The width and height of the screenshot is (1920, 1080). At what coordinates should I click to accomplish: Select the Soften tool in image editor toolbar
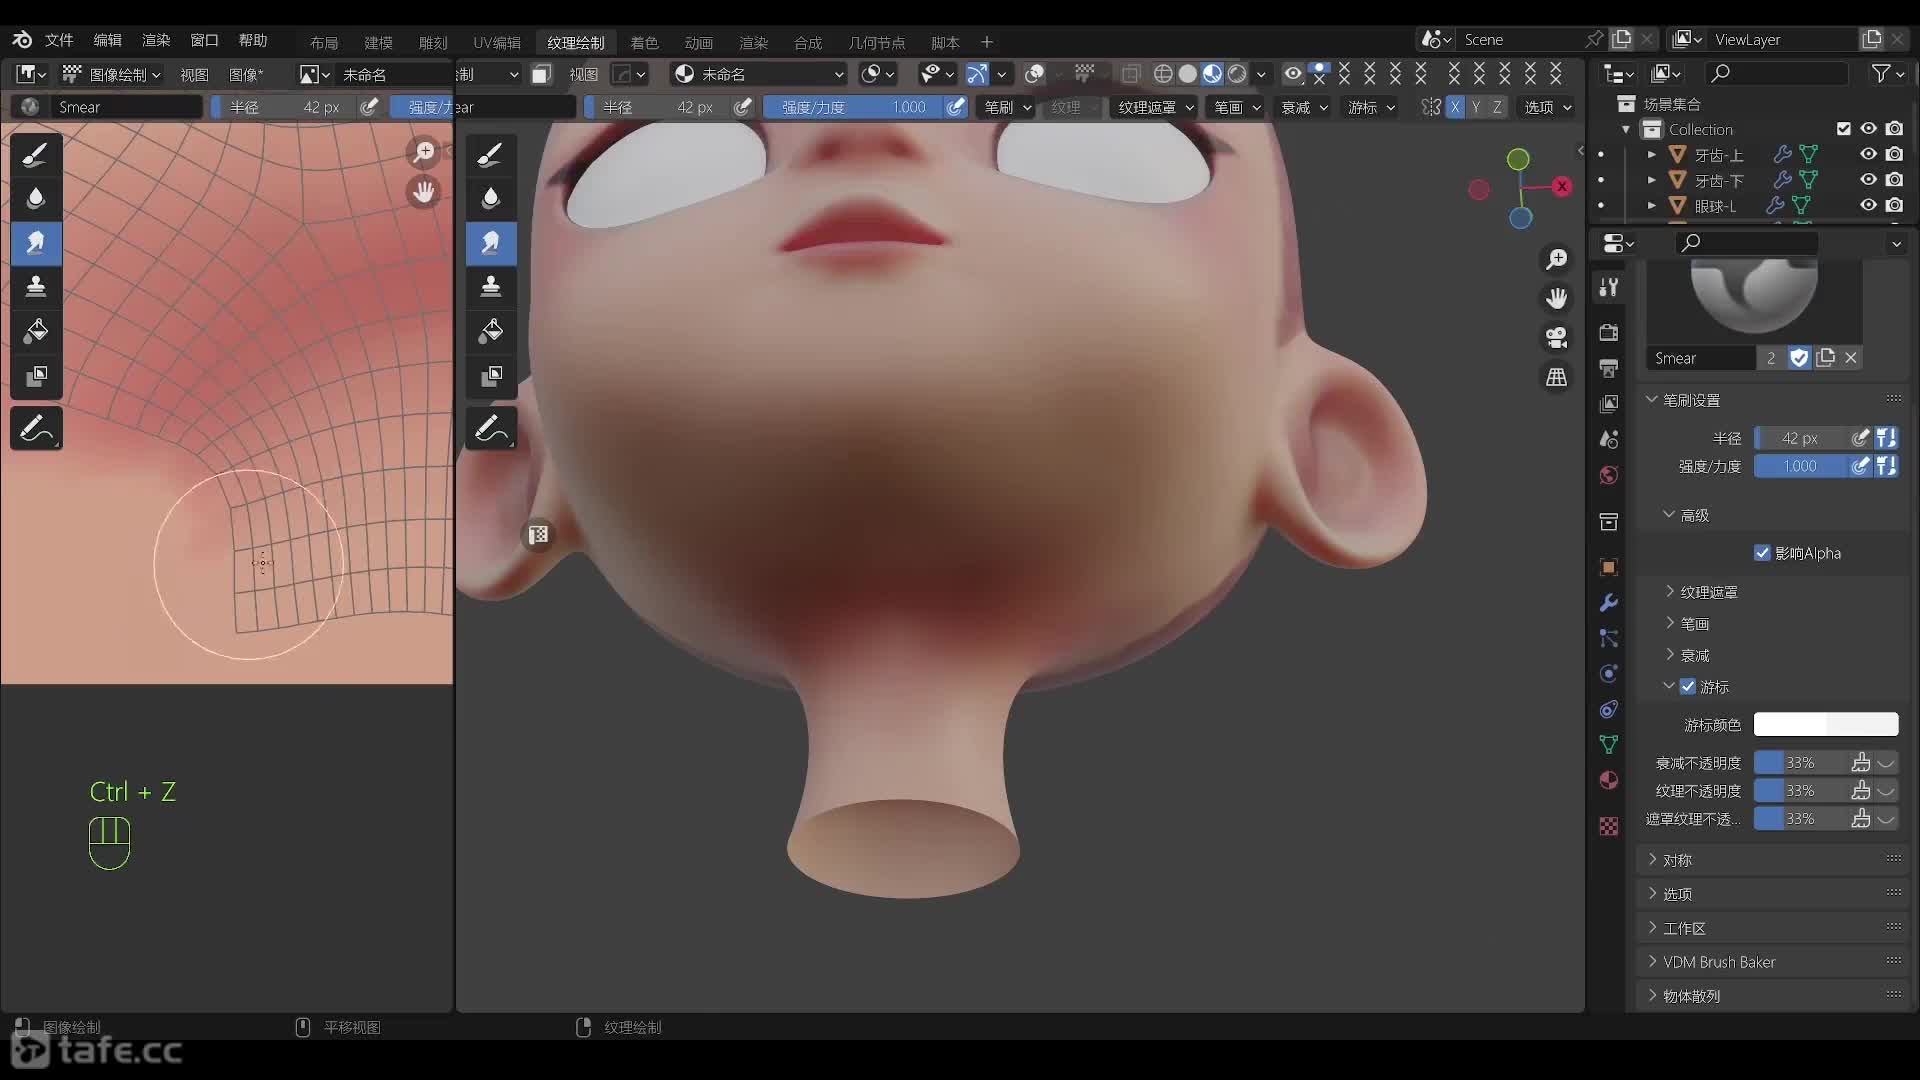coord(36,199)
